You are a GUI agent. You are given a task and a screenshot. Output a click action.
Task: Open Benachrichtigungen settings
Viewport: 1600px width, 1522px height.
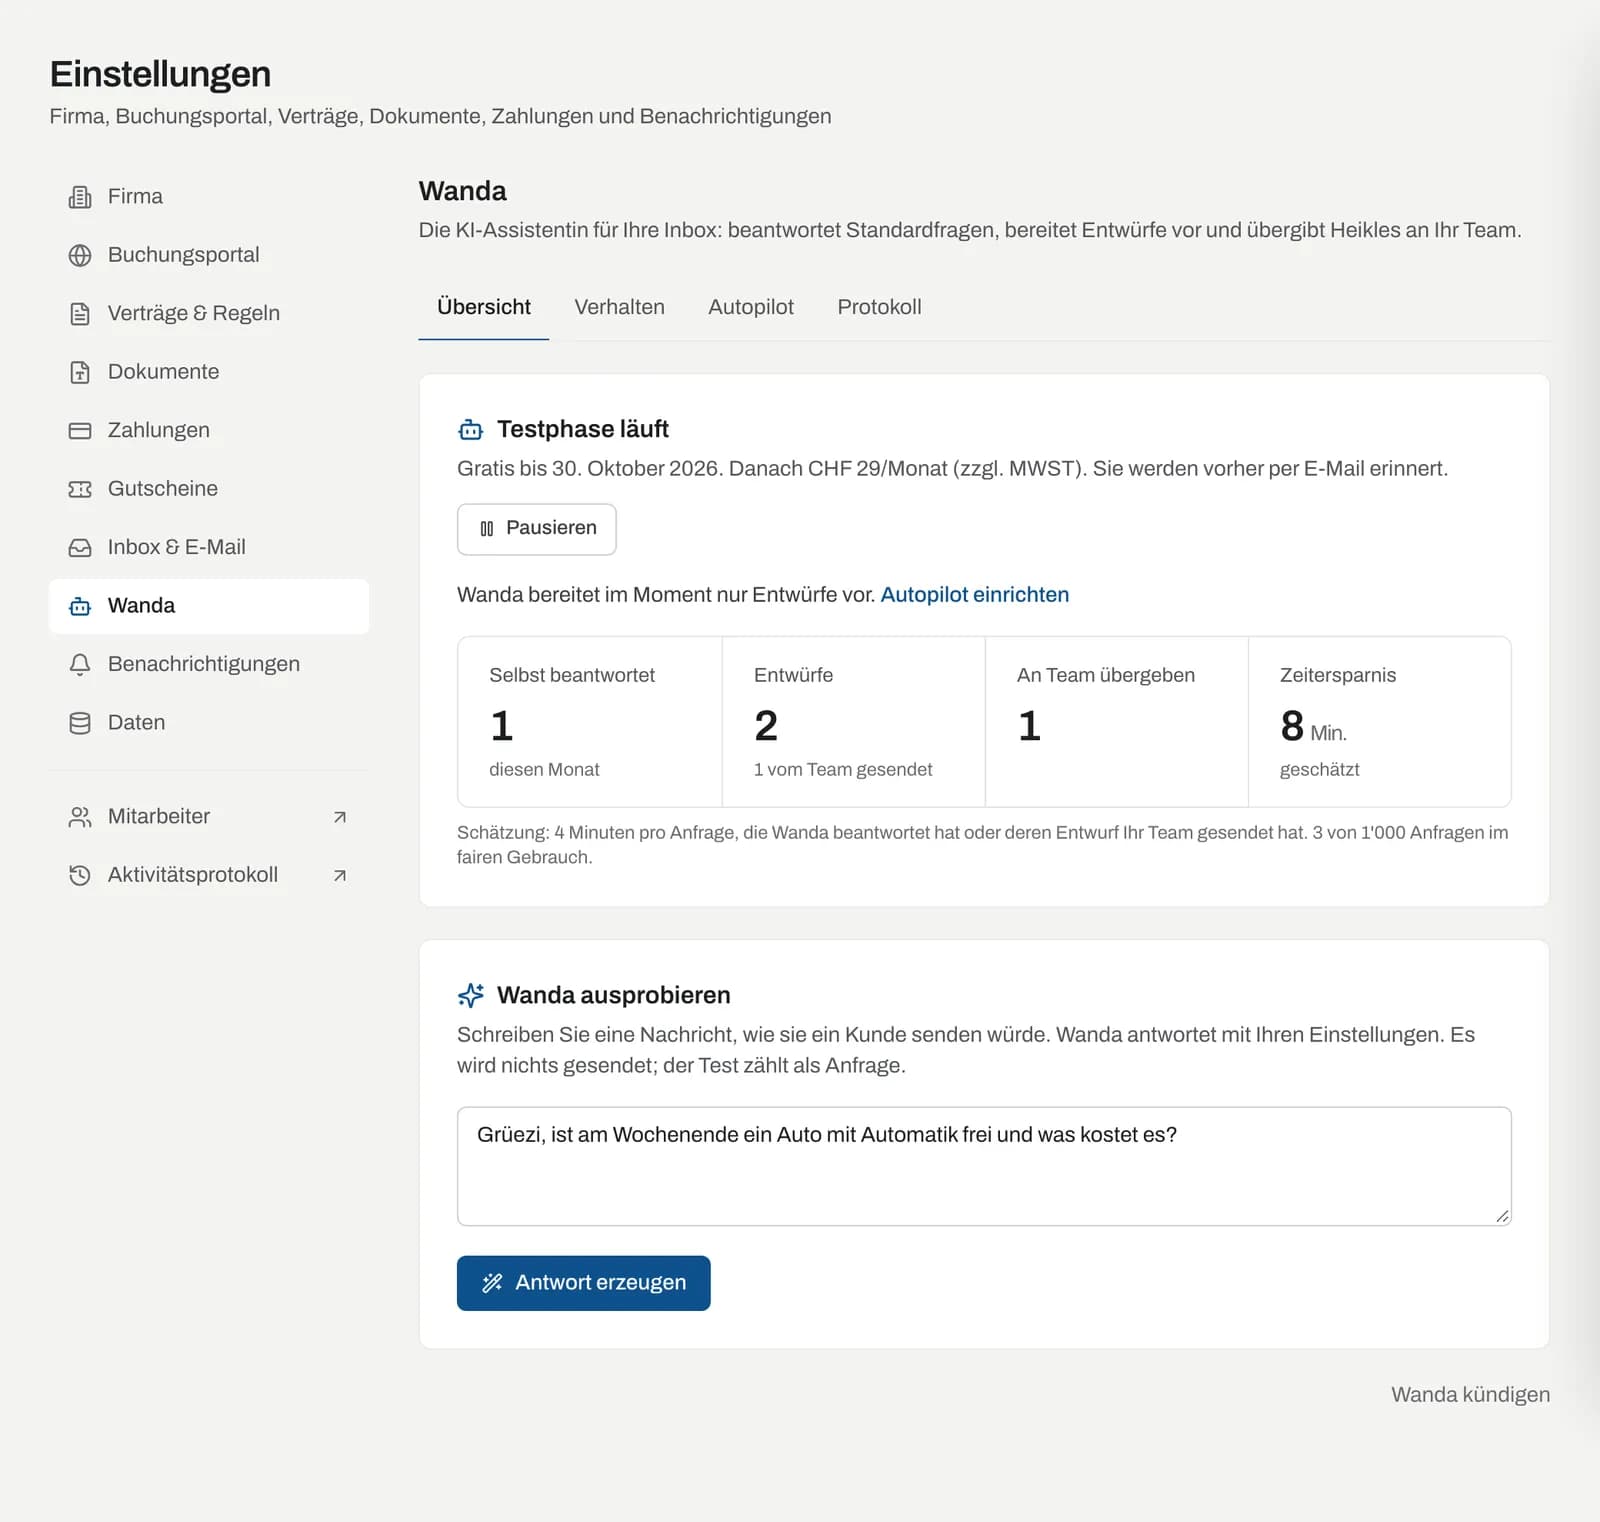(209, 665)
